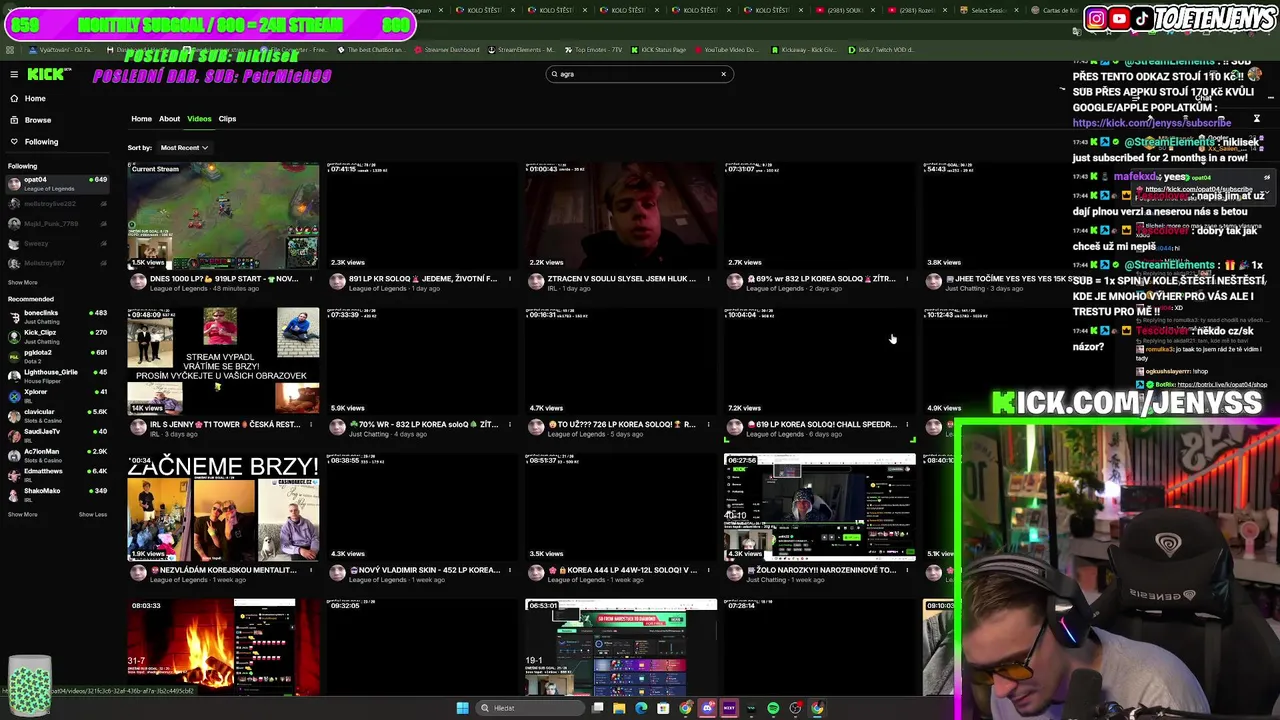Open the Most Recent sort dropdown
This screenshot has width=1280, height=720.
click(184, 148)
